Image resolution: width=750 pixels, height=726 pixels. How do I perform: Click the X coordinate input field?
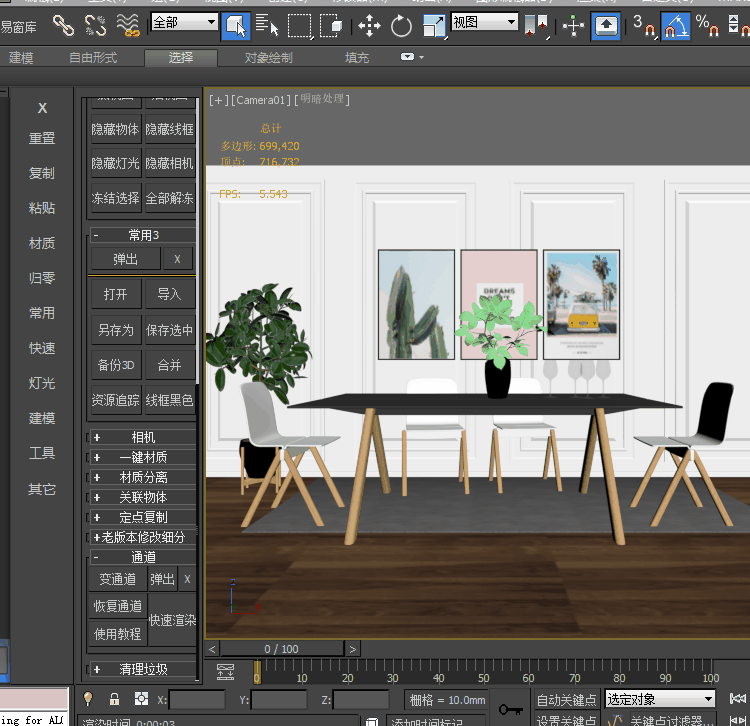point(197,699)
